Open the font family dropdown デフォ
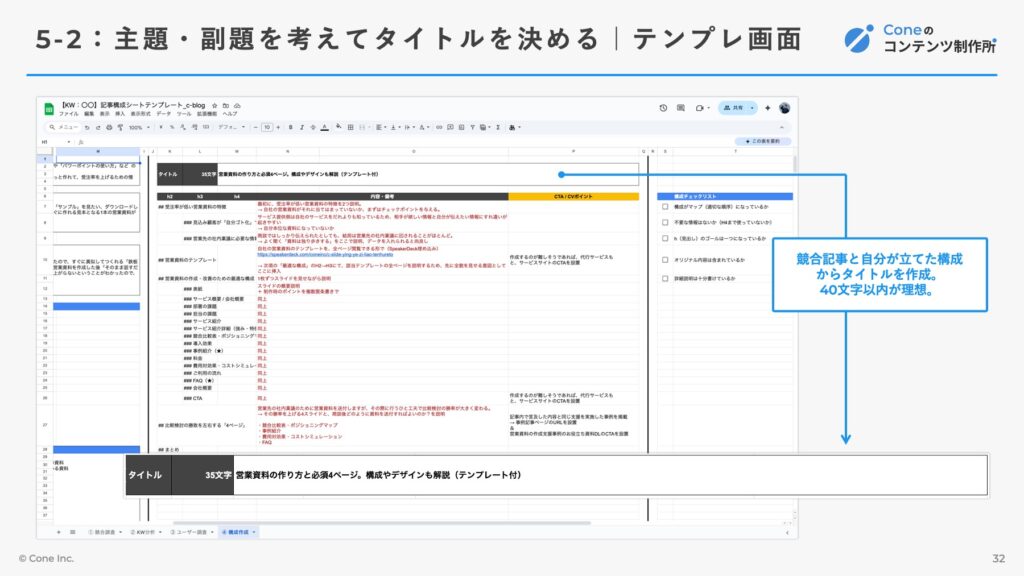 [x=232, y=127]
